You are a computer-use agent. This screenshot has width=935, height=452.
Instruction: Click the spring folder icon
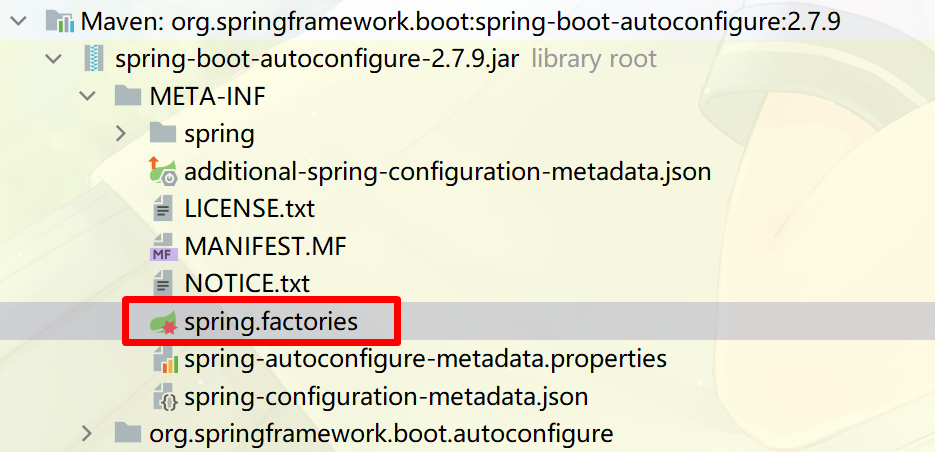[162, 133]
